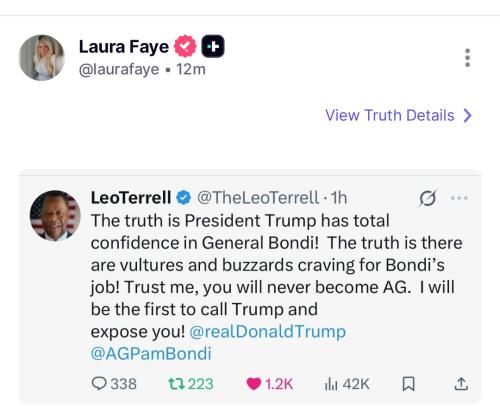This screenshot has width=500, height=419.
Task: Click Leo Terrell's blue verified checkmark
Action: click(x=183, y=198)
